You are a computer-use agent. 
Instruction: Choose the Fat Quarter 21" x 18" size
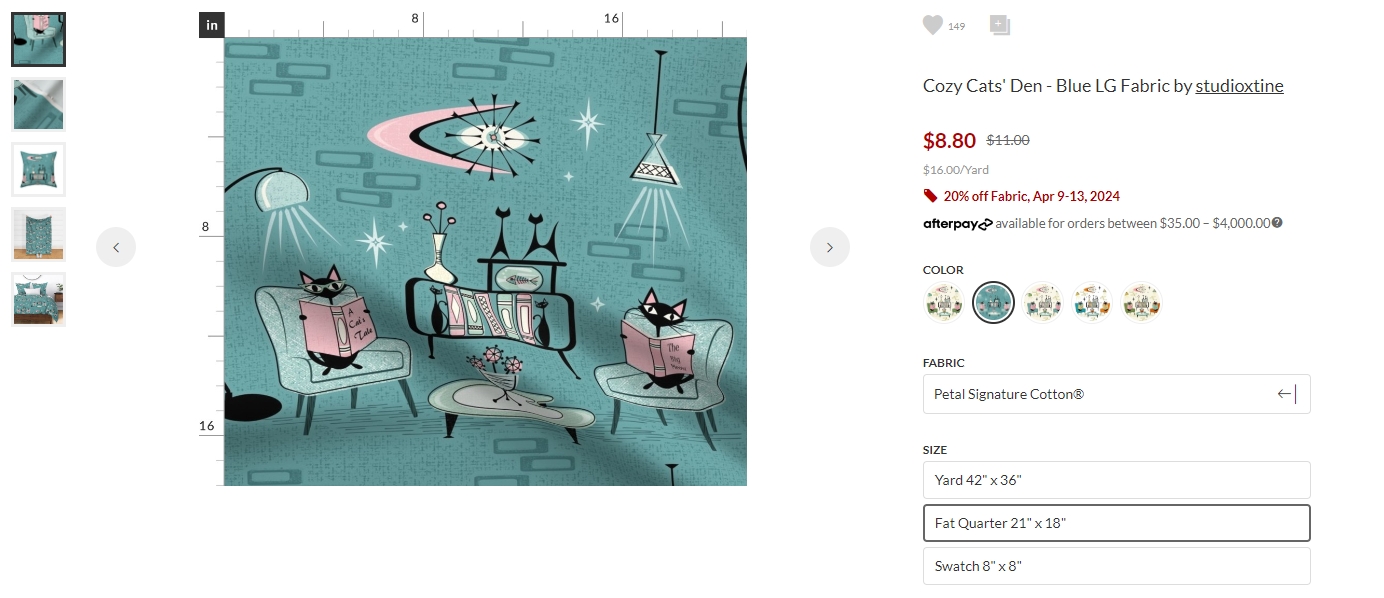click(x=1116, y=523)
